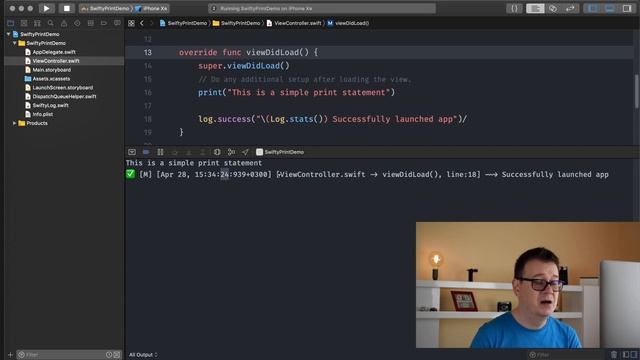Open the All Output console selector
The image size is (640, 360).
tap(143, 355)
